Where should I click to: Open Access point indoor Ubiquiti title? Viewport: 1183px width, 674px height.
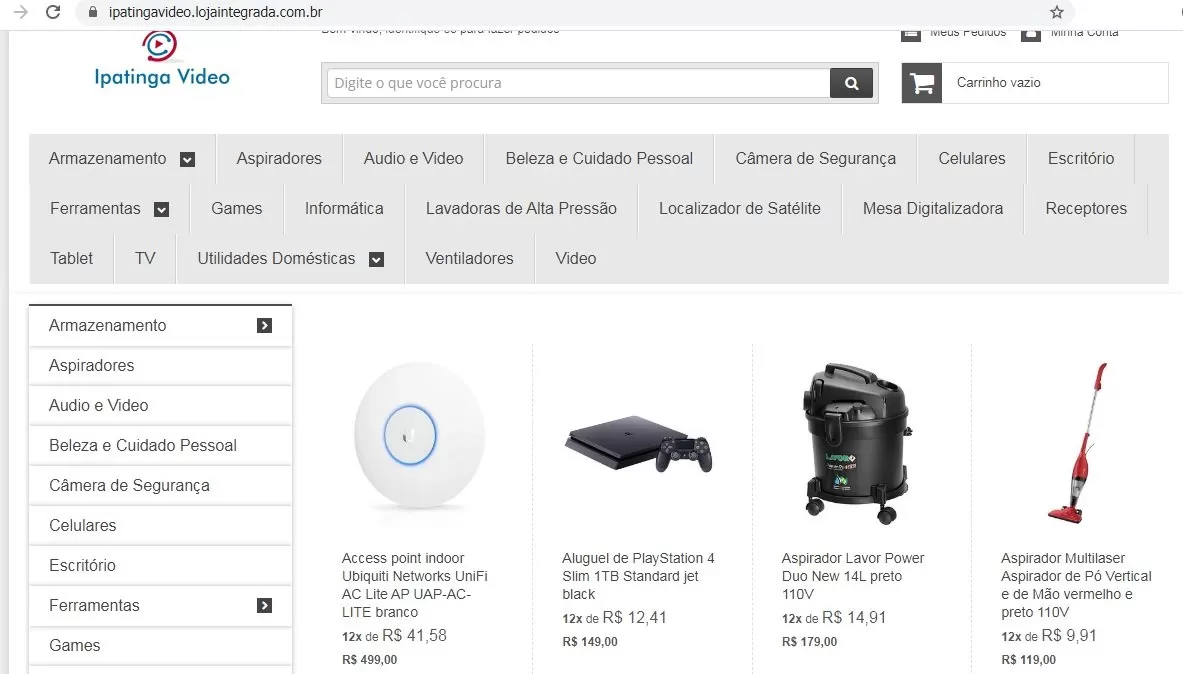coord(414,585)
